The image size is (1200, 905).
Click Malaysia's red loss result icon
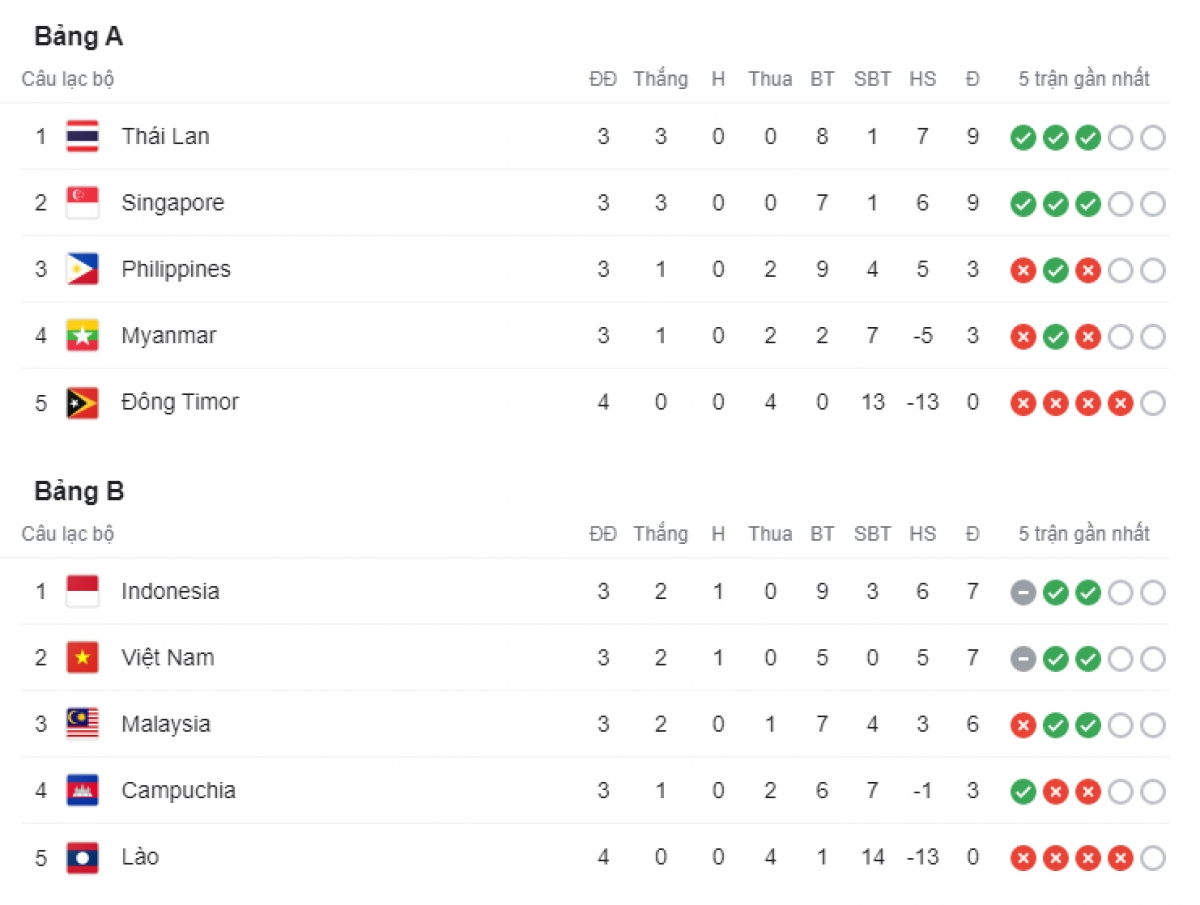click(1023, 726)
